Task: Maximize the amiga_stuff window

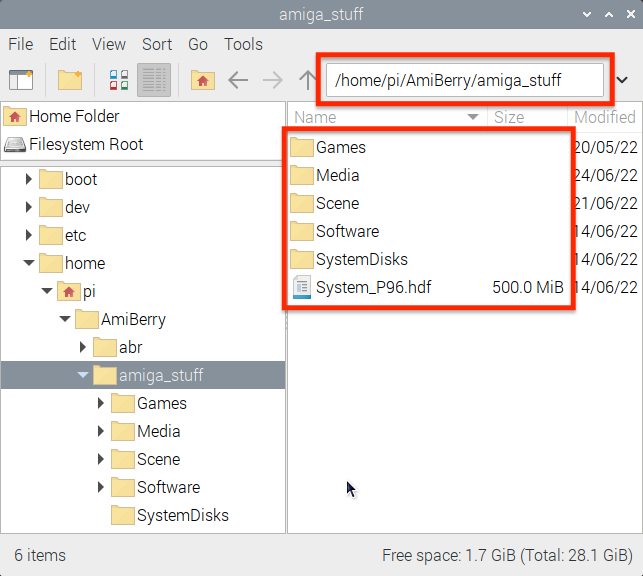Action: coord(609,14)
